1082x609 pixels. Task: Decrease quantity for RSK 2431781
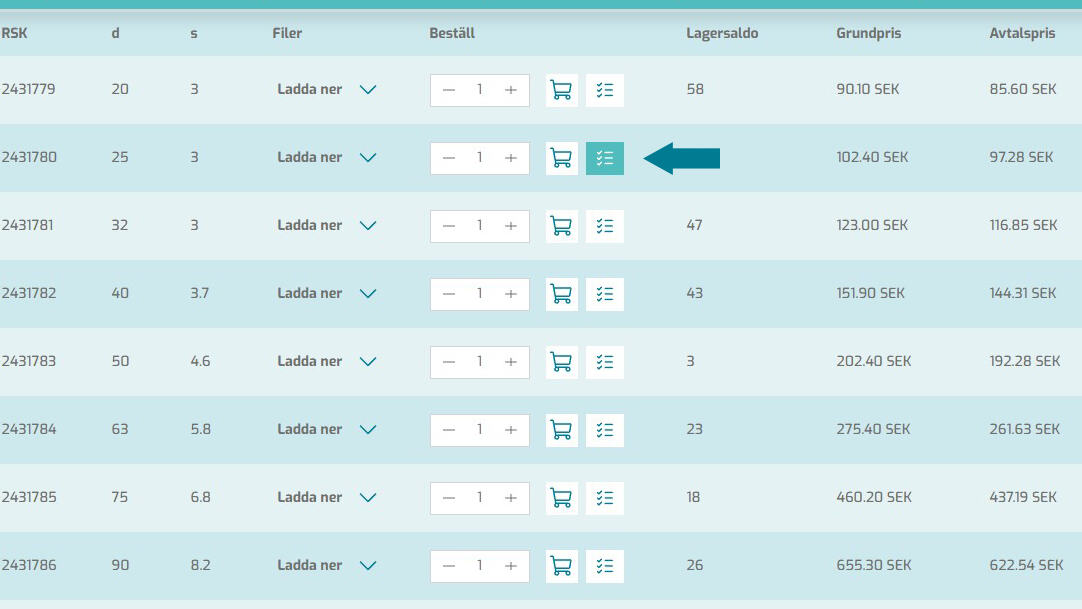click(x=449, y=226)
